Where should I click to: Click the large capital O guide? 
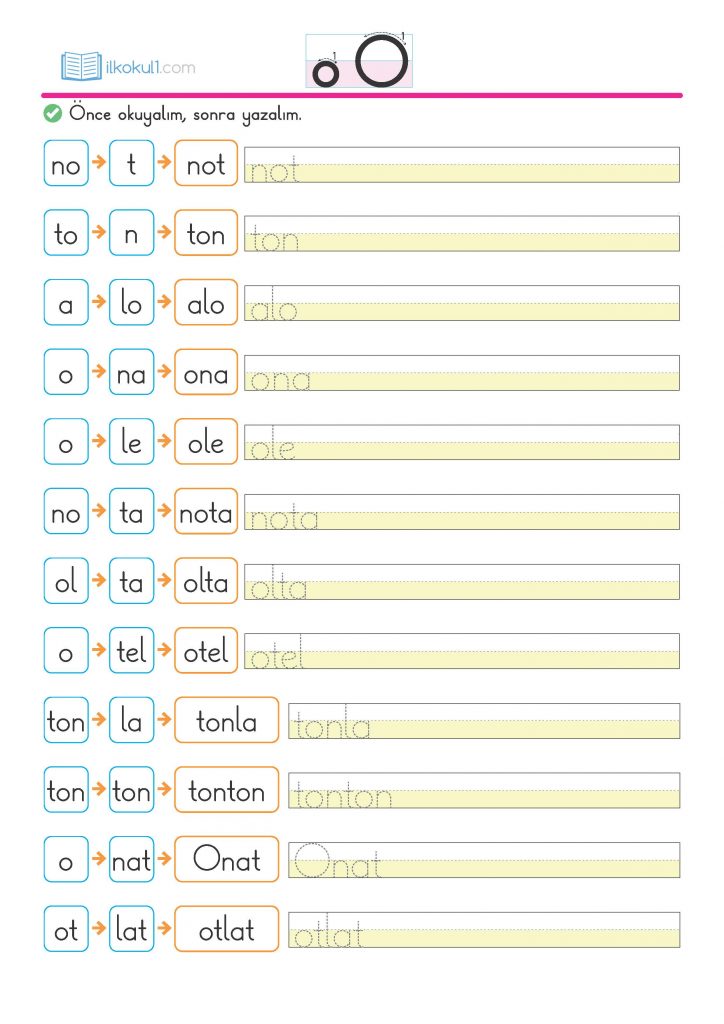[382, 61]
